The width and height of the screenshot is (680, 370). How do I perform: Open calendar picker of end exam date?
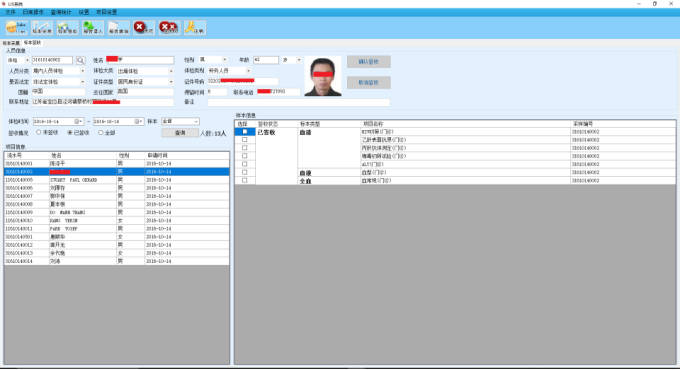coord(138,121)
